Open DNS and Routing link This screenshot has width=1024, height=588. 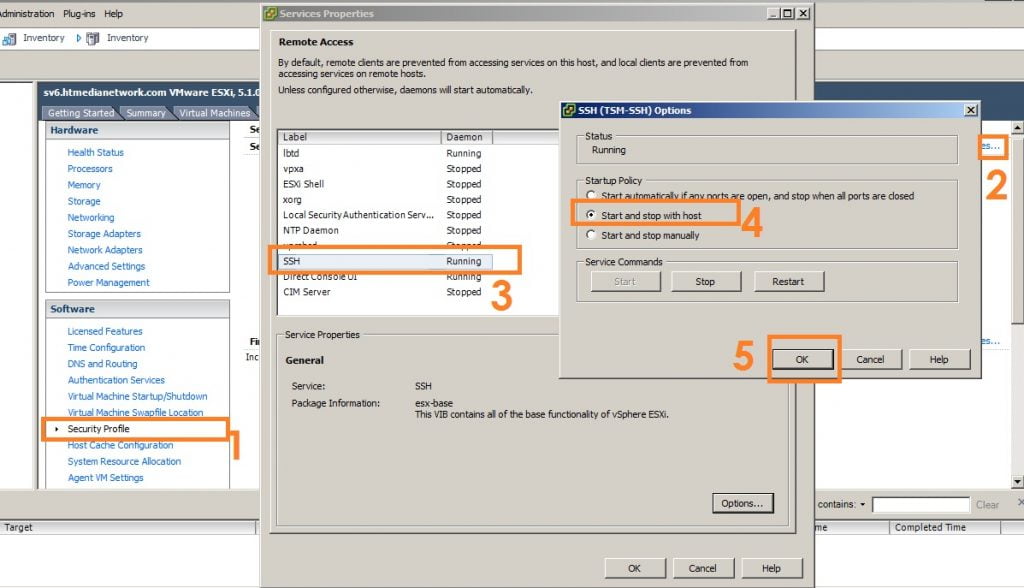tap(103, 364)
